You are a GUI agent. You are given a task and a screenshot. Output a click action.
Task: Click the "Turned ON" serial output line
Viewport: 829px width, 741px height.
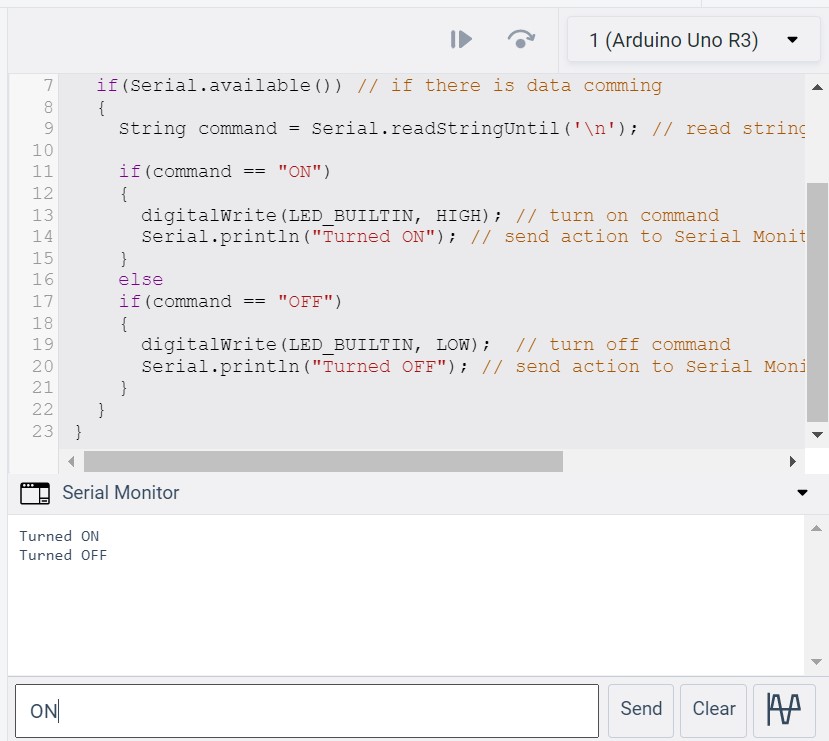[x=59, y=536]
